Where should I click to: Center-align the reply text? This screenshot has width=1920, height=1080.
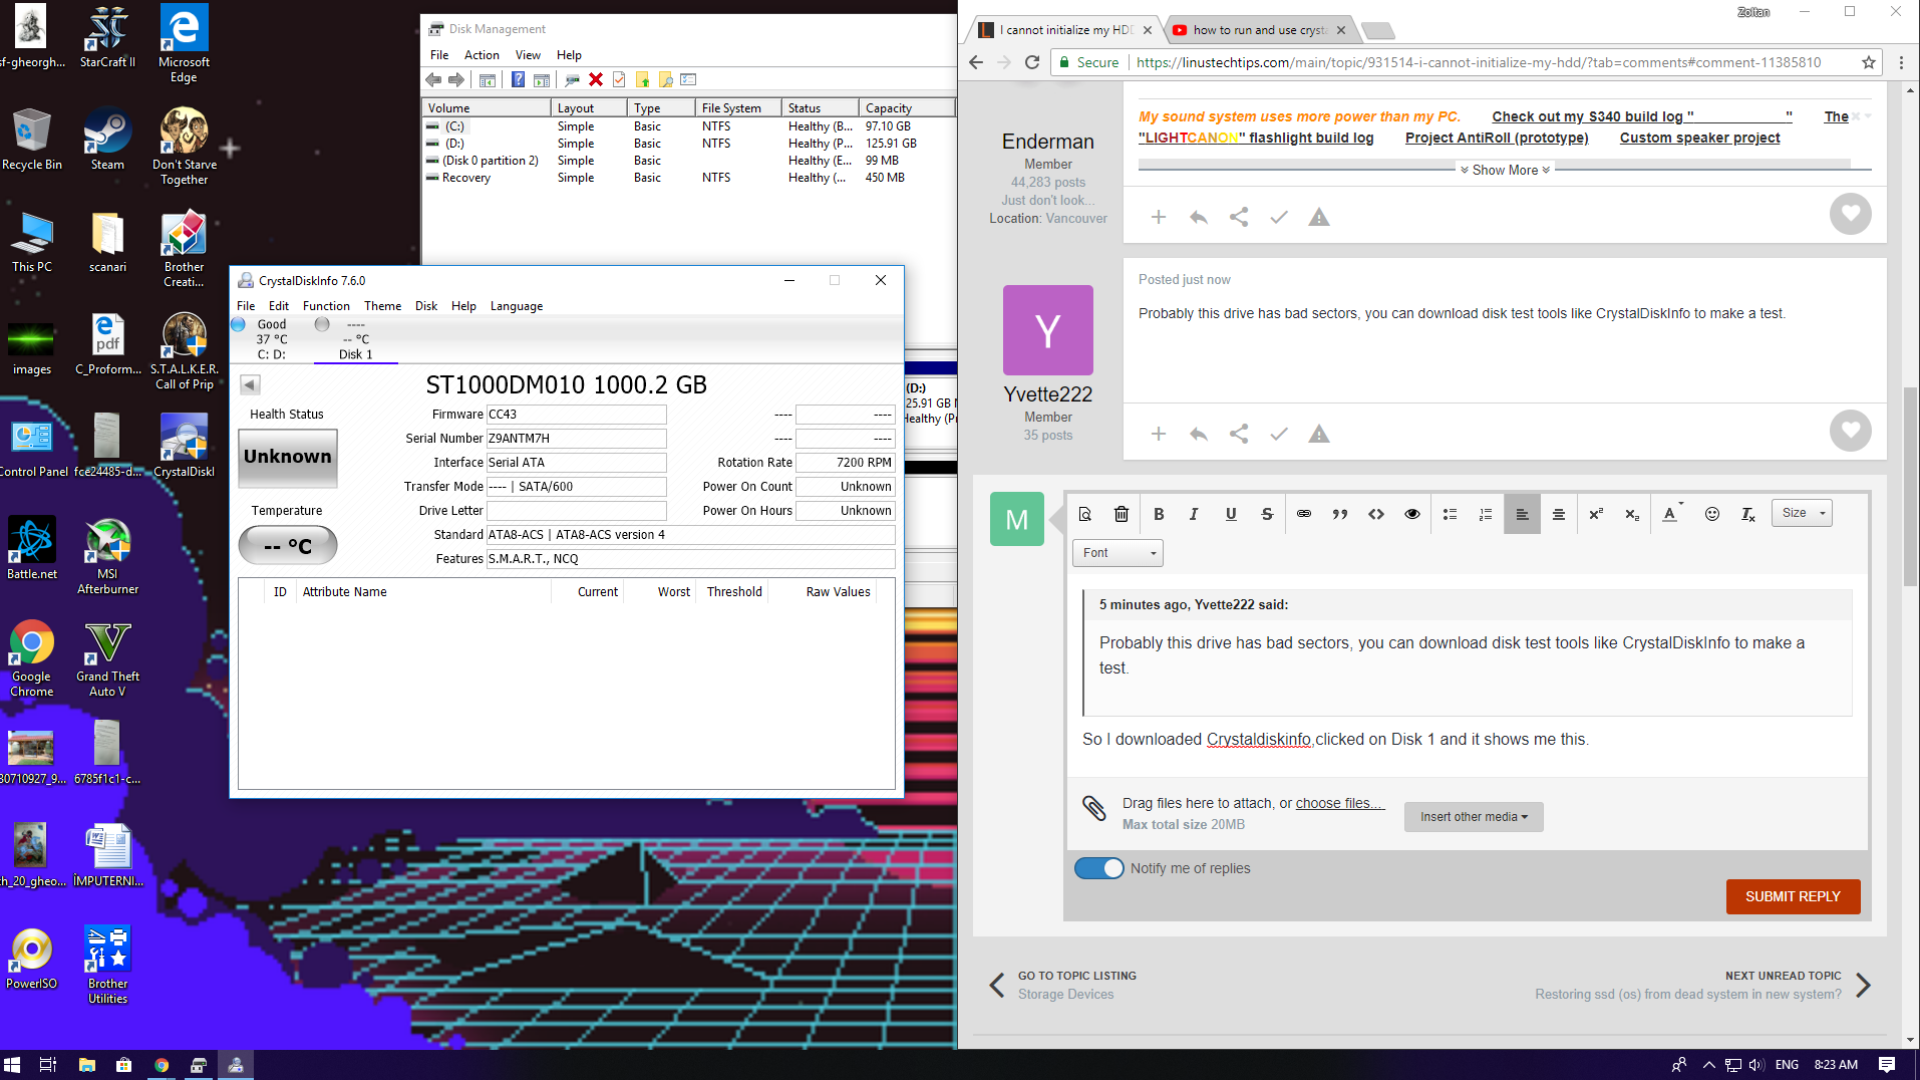[x=1558, y=514]
